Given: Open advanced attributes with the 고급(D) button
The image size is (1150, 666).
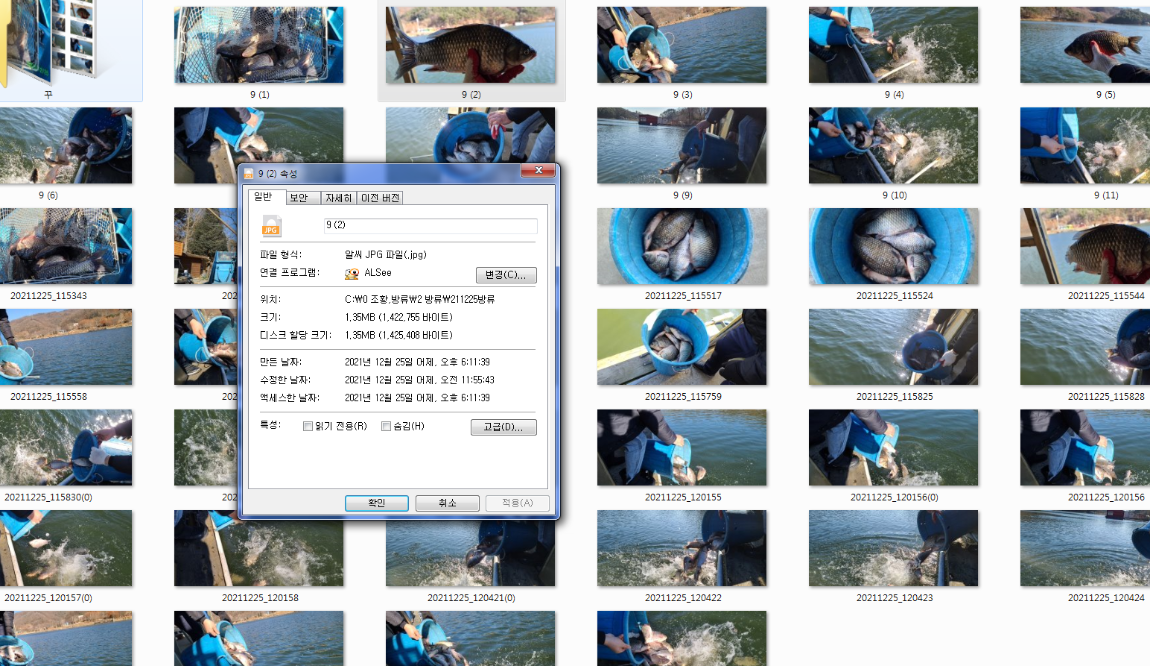Looking at the screenshot, I should click(503, 427).
